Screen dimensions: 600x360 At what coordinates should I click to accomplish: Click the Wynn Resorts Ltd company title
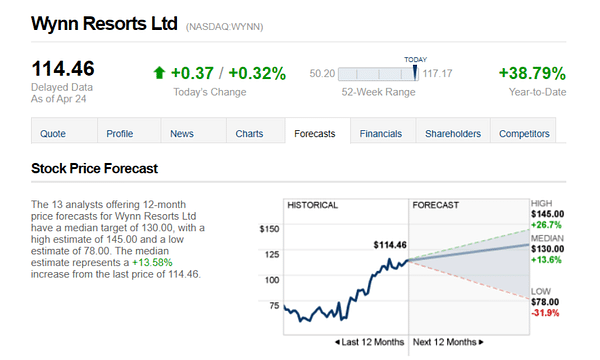coord(104,23)
